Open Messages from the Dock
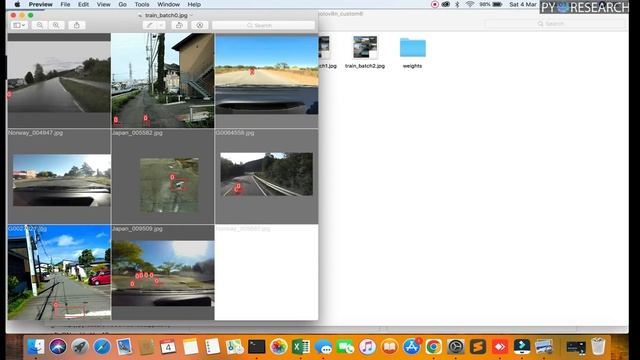 coord(323,347)
